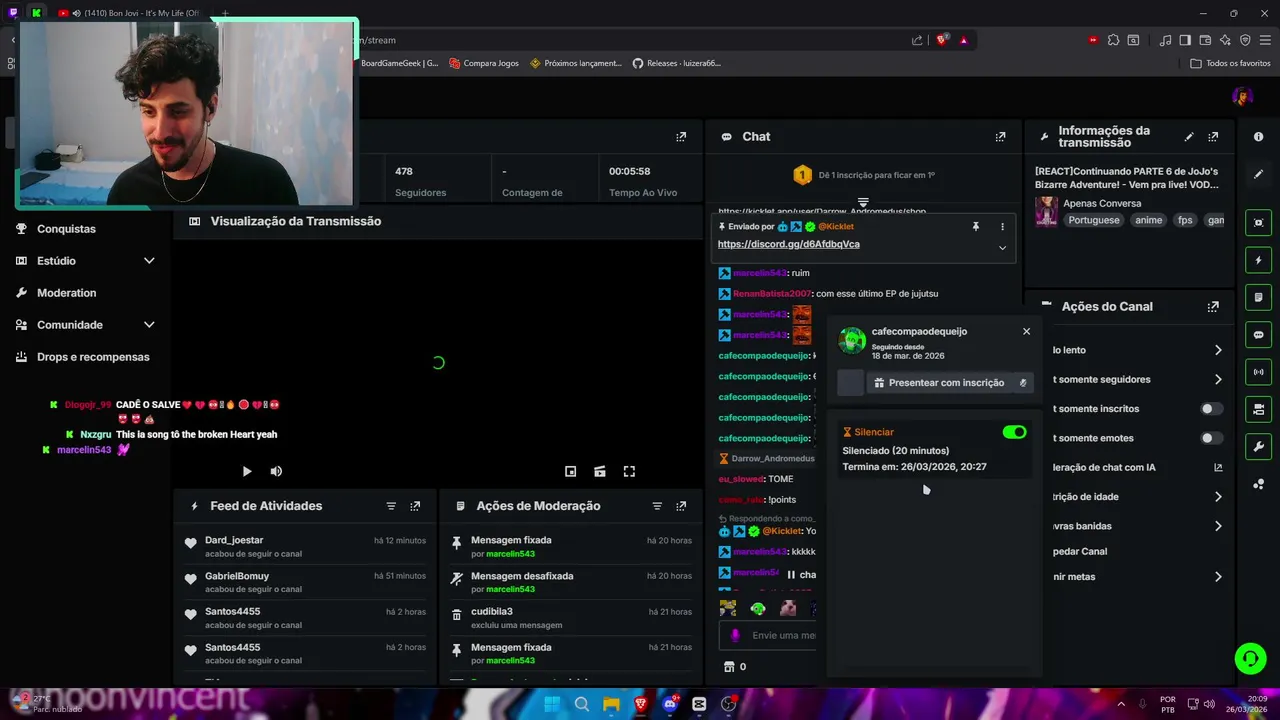Pop out the Informações da transmissão panel
Screen dimensions: 1280x720
pos(1213,137)
